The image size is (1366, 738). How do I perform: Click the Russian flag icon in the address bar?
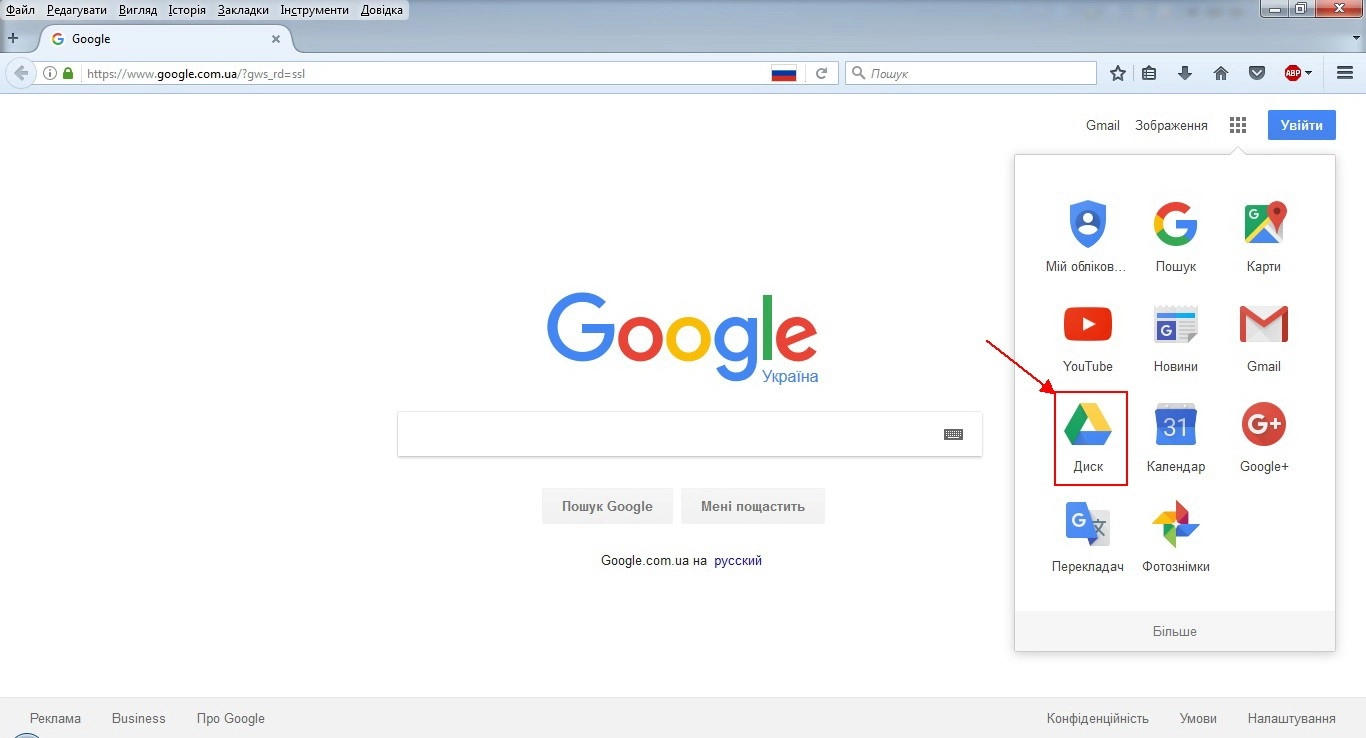point(784,73)
